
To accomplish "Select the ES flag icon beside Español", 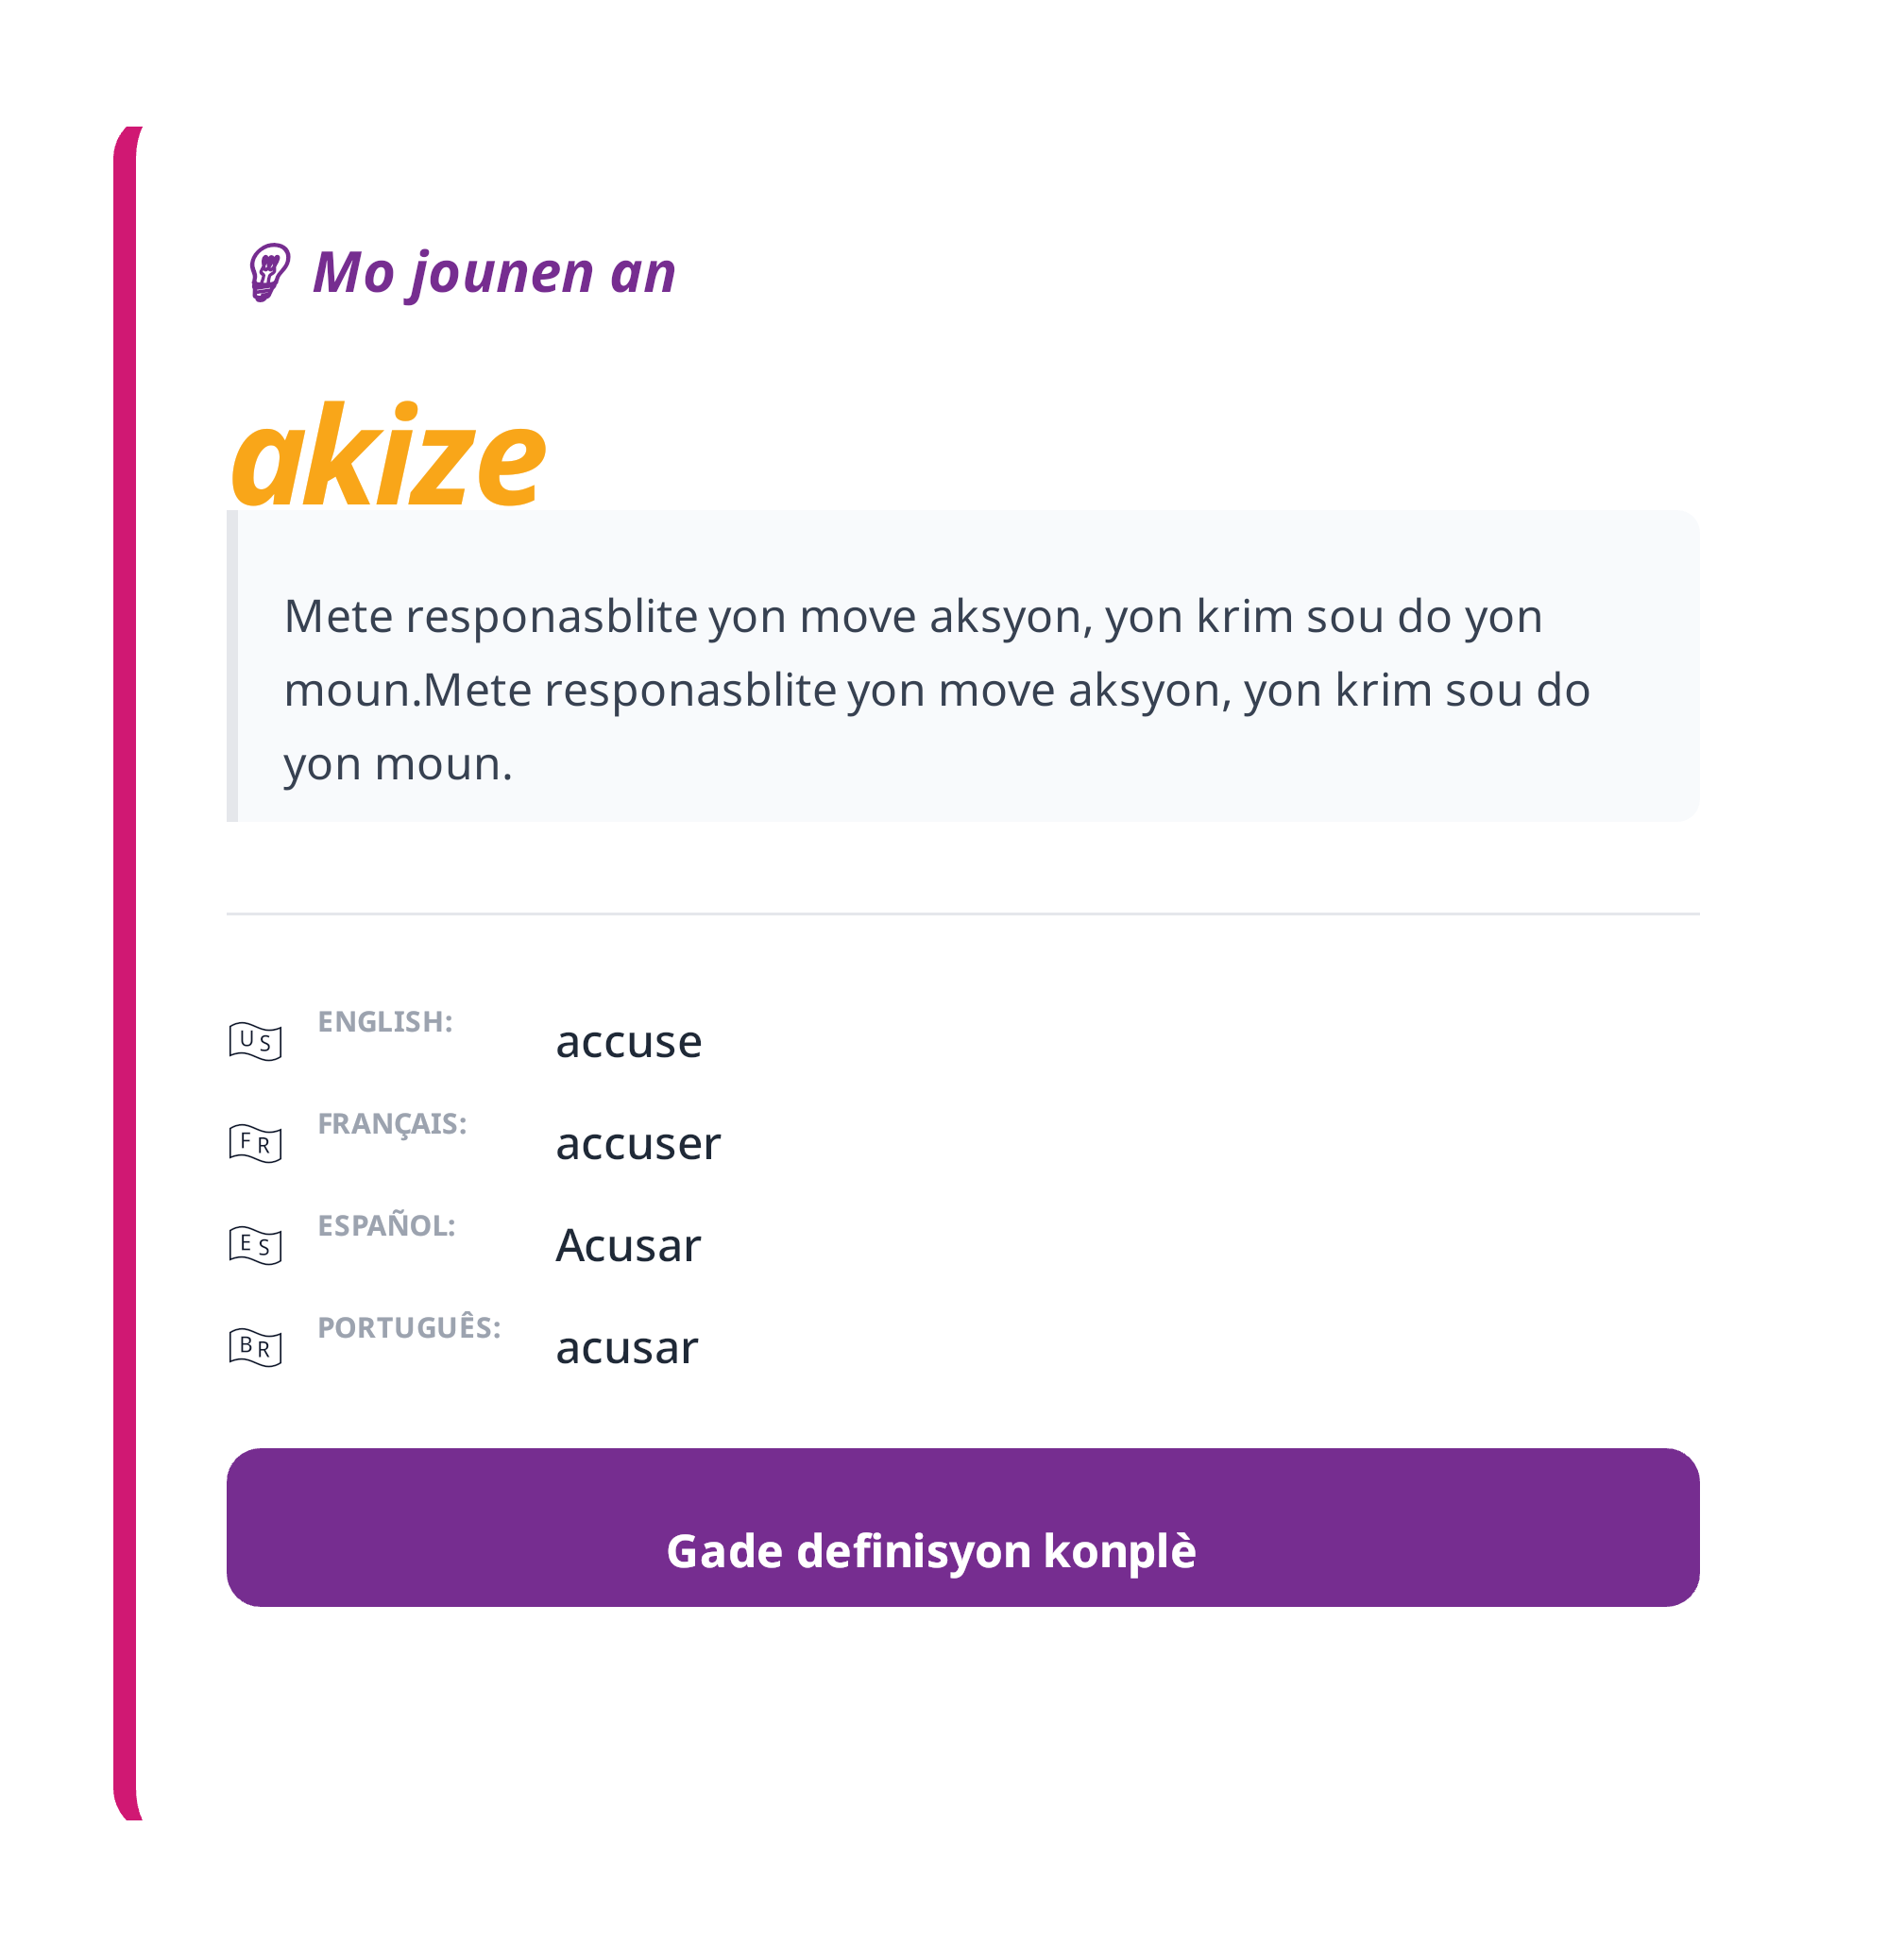I will click(x=256, y=1246).
